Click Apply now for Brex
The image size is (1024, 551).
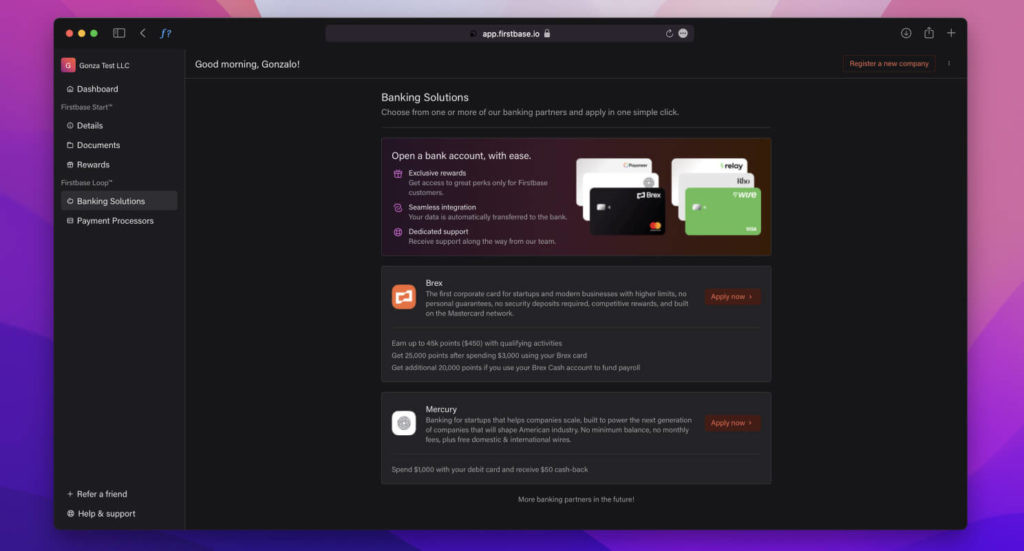click(x=732, y=296)
